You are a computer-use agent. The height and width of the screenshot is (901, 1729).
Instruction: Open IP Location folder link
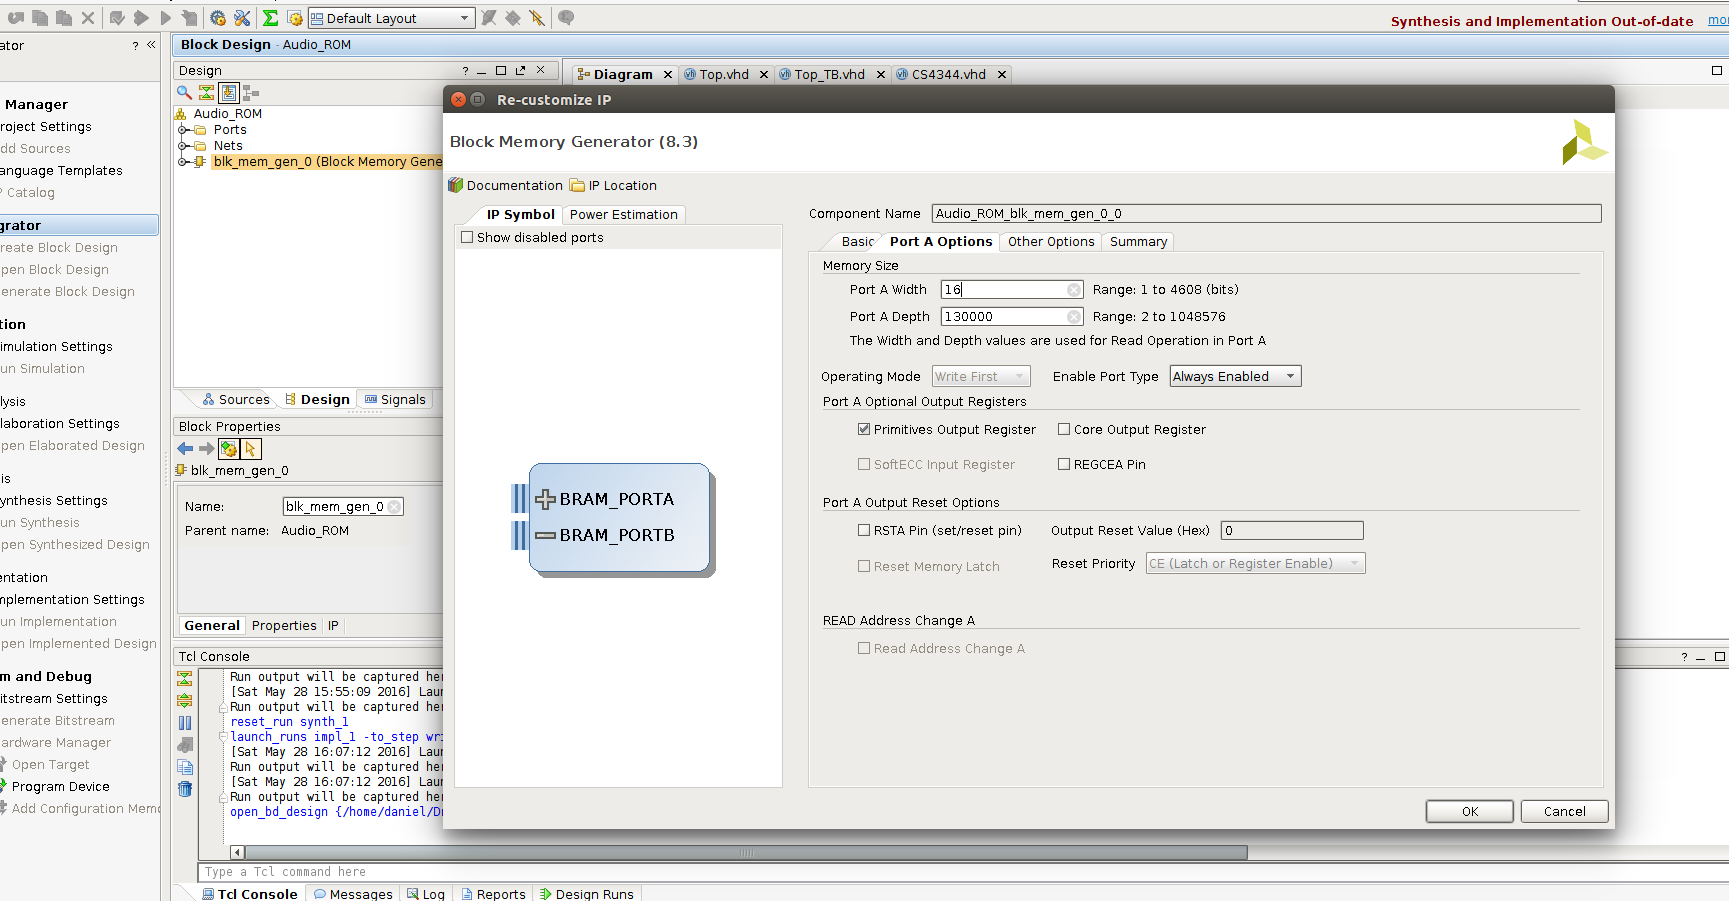coord(613,185)
